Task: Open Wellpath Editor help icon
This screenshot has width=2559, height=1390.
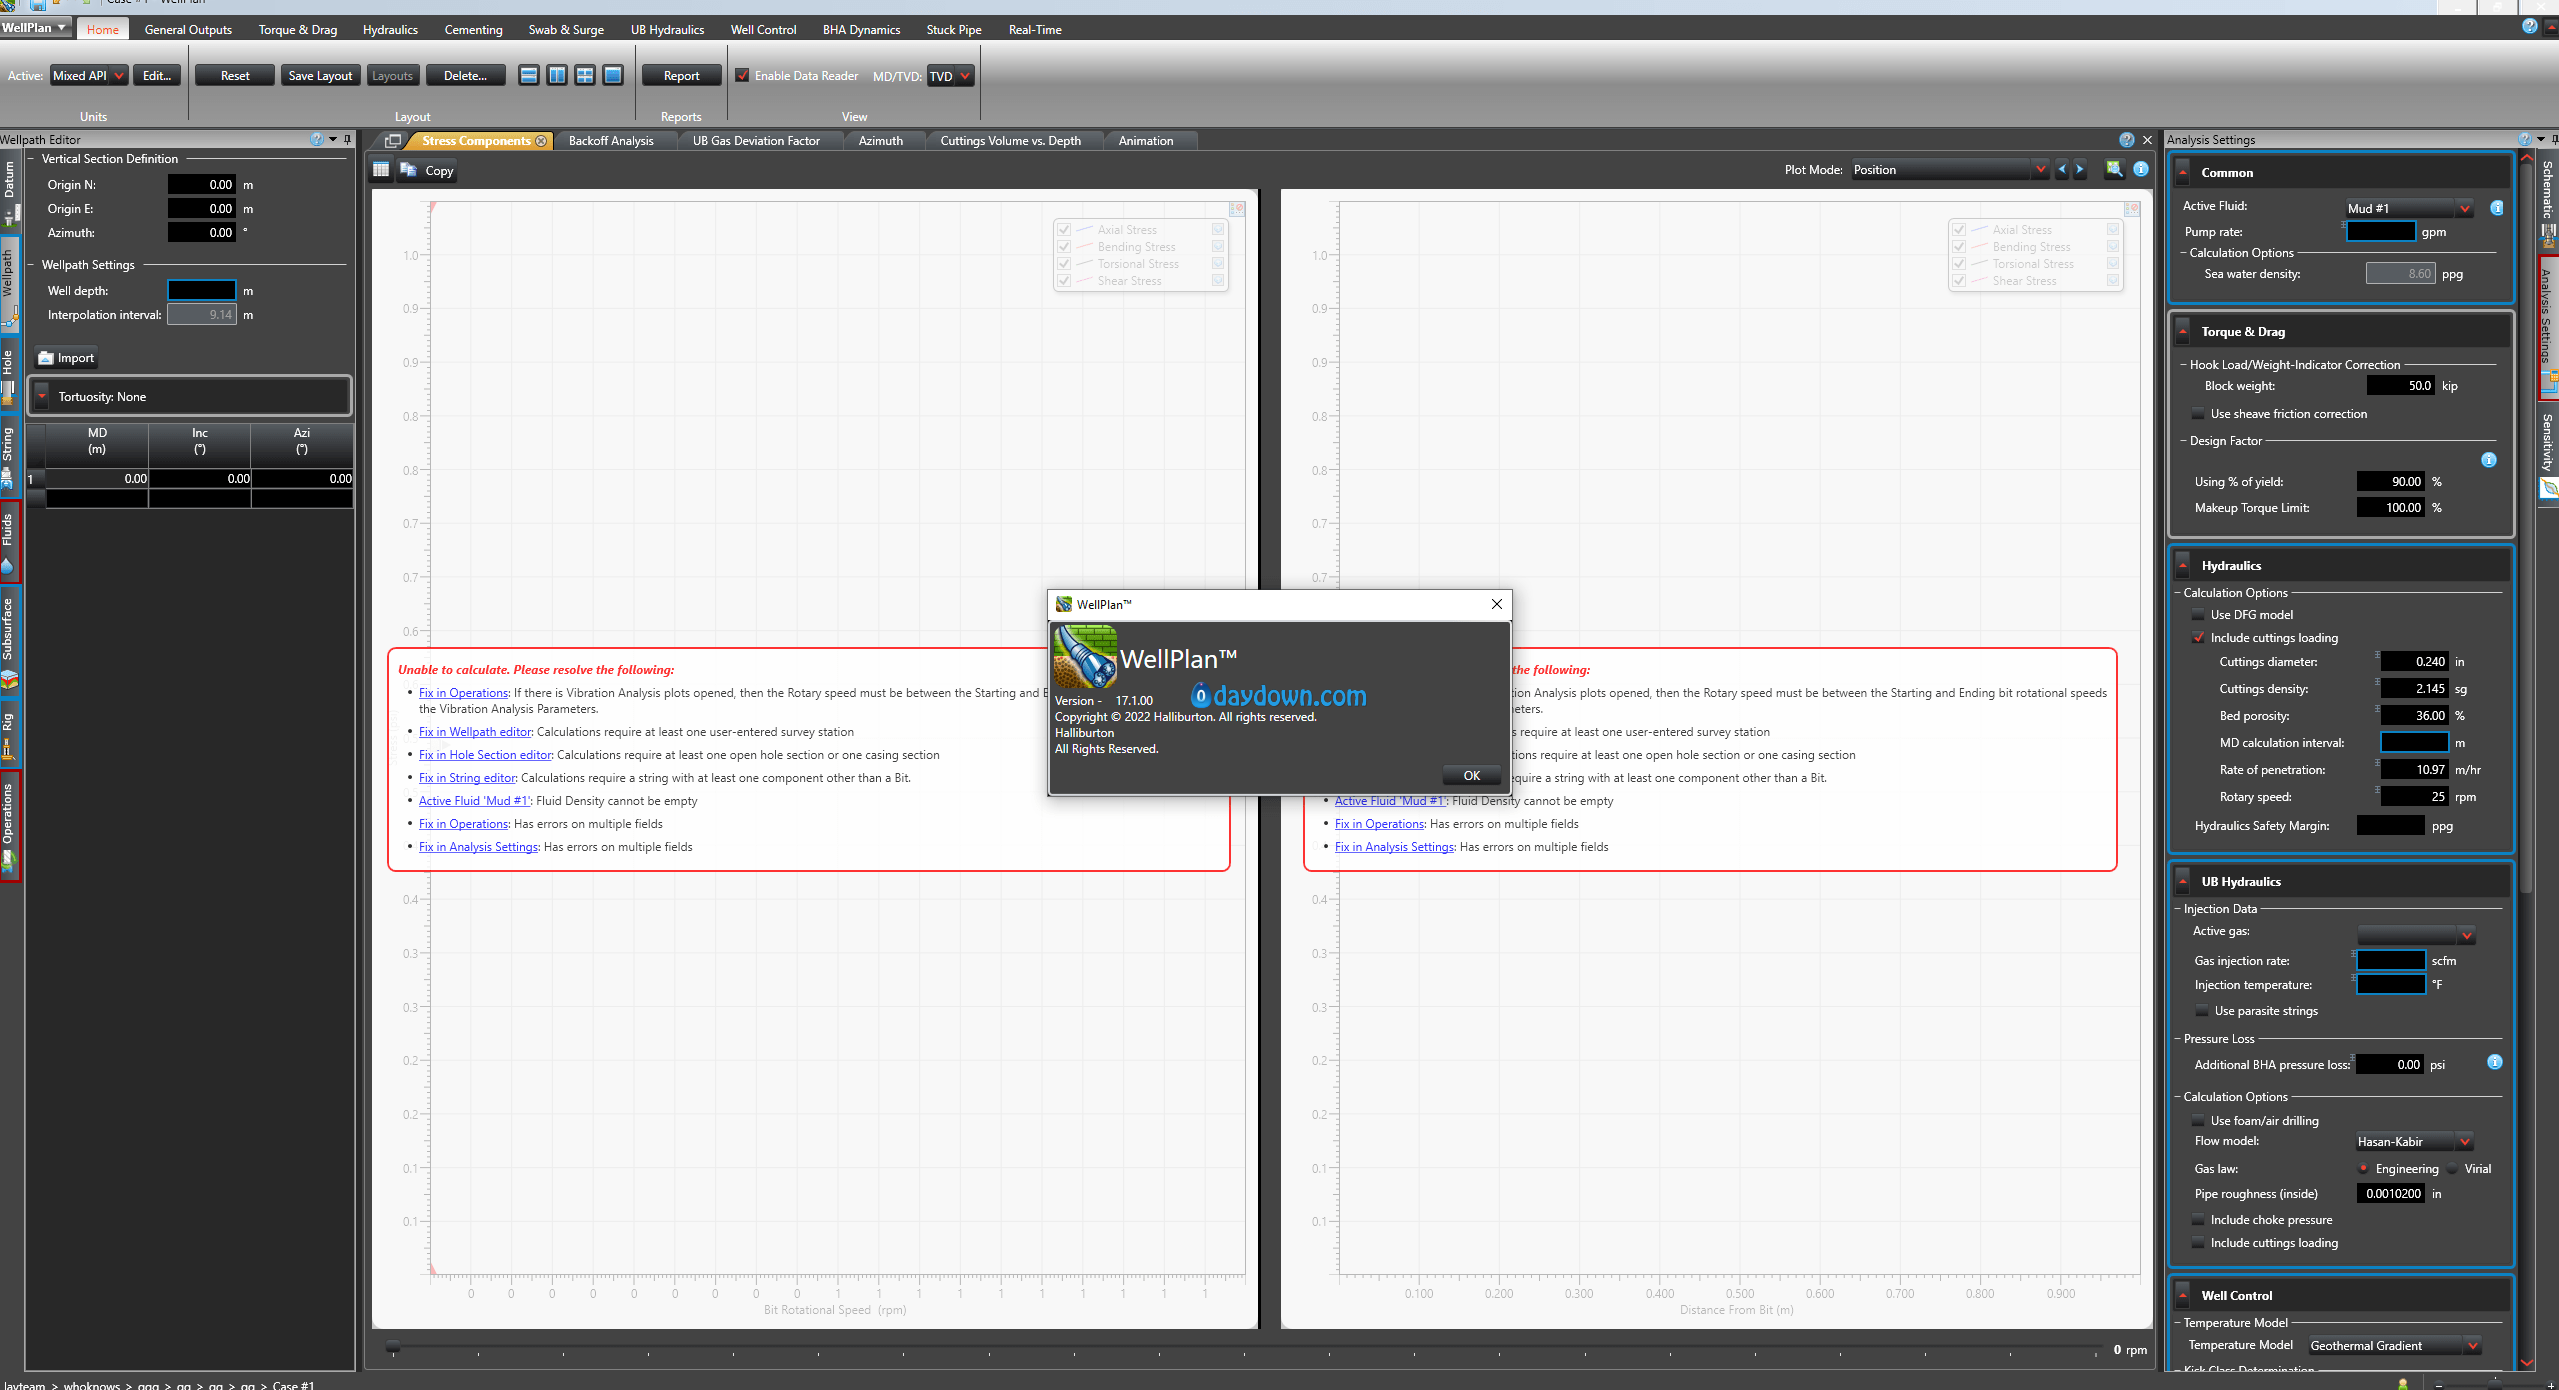Action: (x=316, y=139)
